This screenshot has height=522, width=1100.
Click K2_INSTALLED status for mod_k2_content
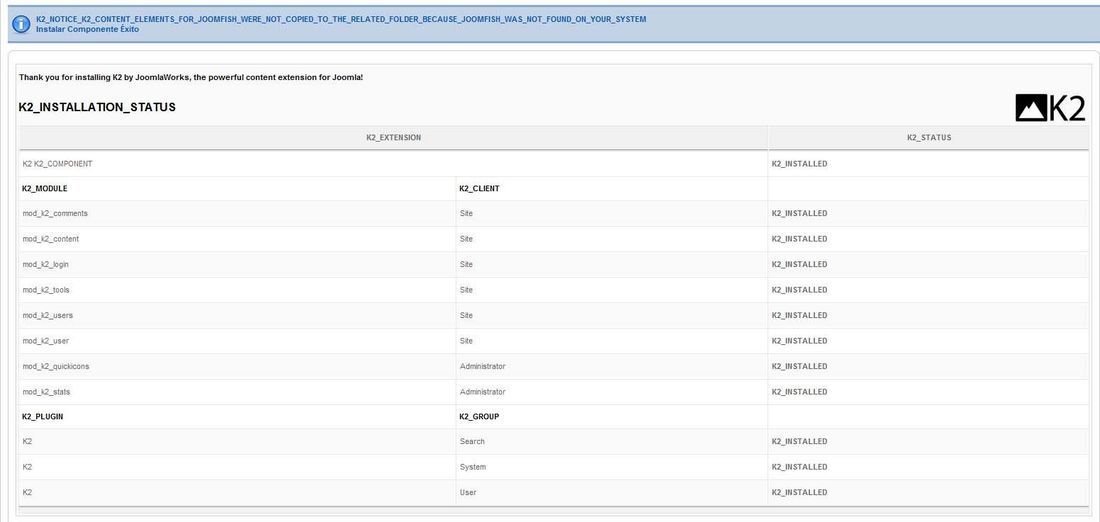[799, 239]
